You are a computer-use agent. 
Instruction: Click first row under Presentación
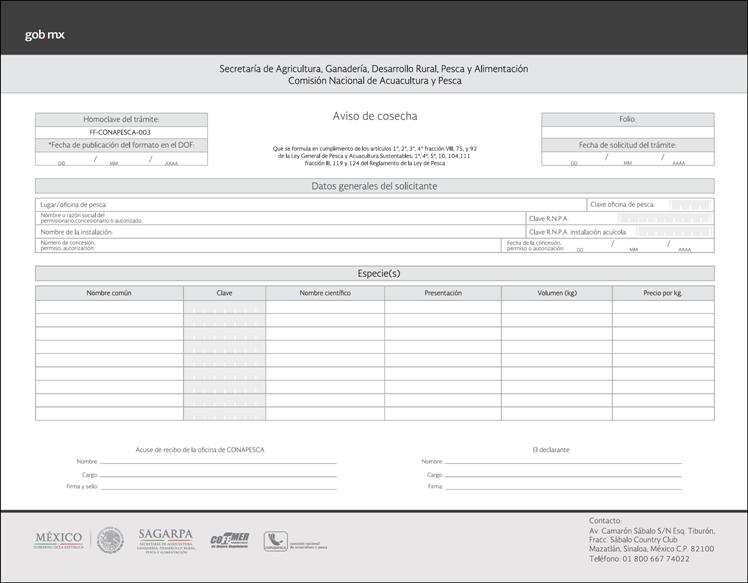[x=443, y=307]
